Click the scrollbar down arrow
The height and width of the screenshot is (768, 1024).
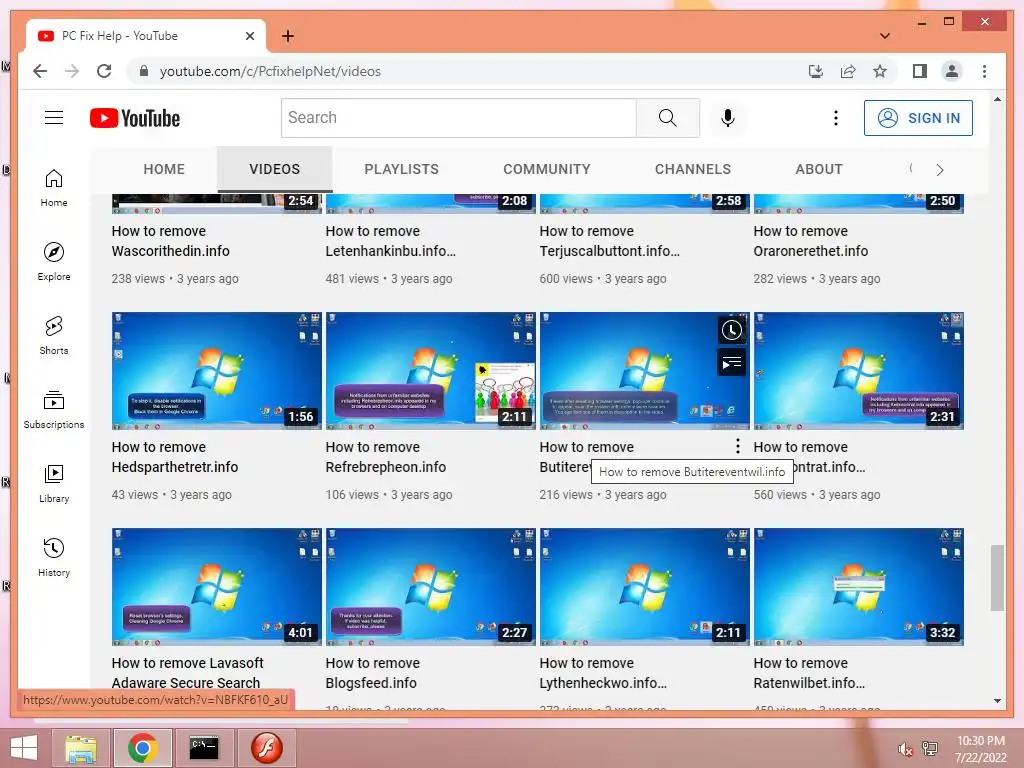click(997, 701)
